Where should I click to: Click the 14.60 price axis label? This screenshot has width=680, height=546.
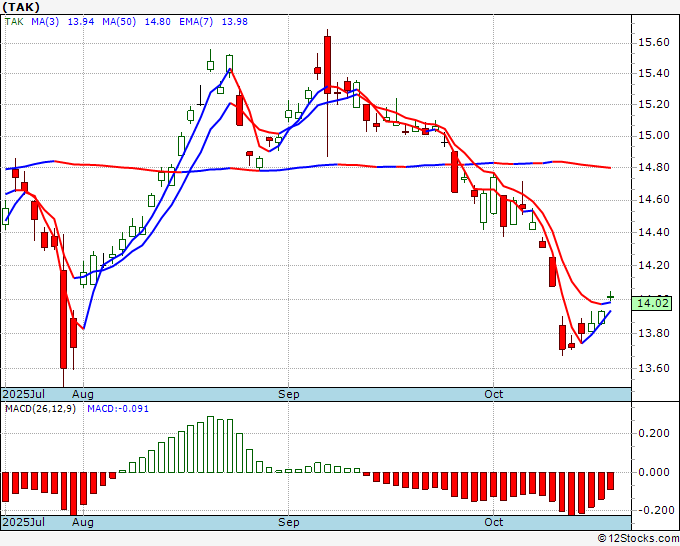654,199
